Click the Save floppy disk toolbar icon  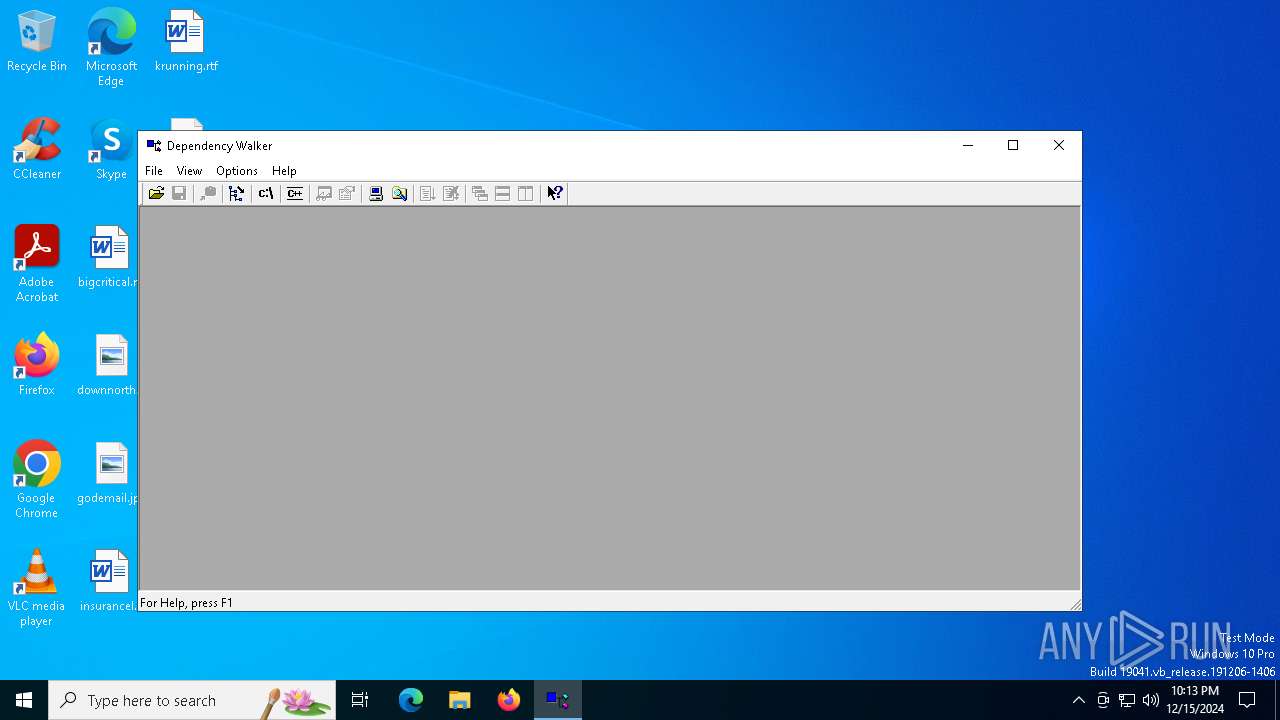coord(179,193)
